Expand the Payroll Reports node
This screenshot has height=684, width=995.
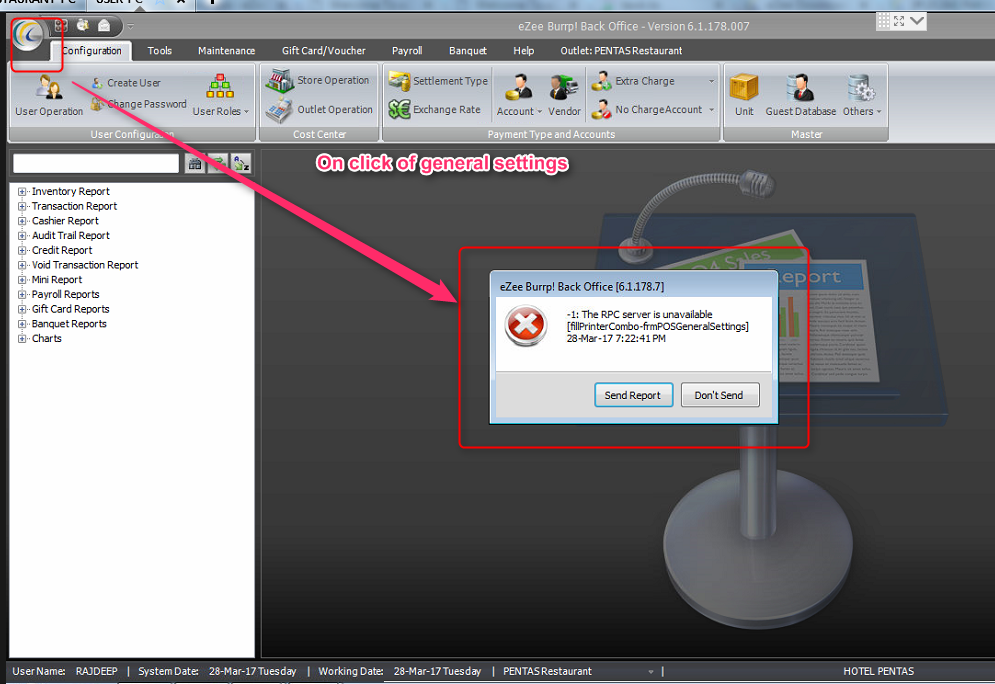click(22, 294)
